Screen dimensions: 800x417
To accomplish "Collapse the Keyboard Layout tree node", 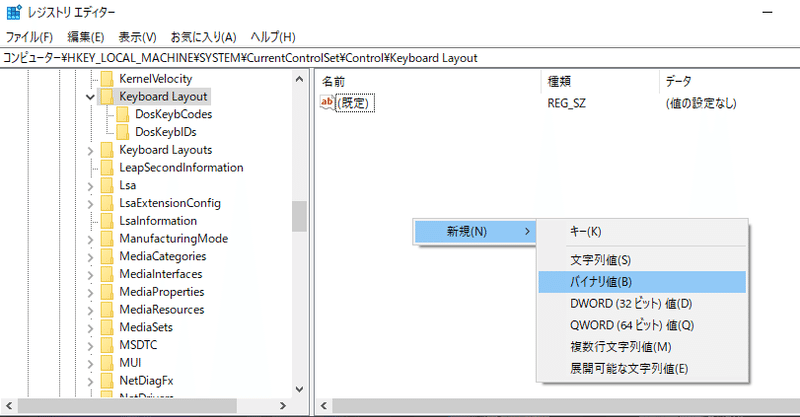I will pyautogui.click(x=90, y=97).
